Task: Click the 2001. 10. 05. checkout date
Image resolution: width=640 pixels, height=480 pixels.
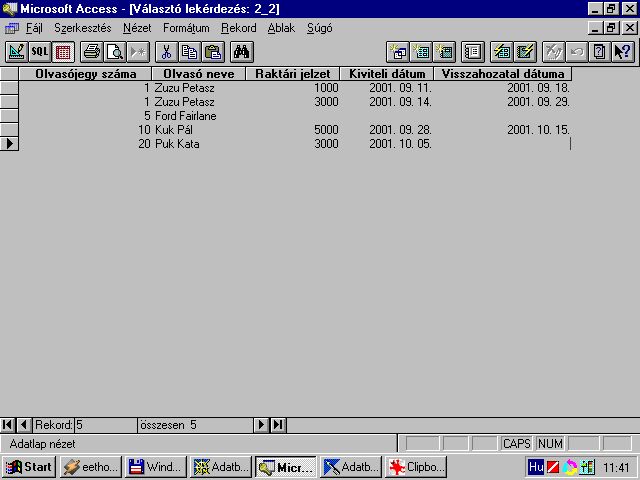Action: click(387, 144)
